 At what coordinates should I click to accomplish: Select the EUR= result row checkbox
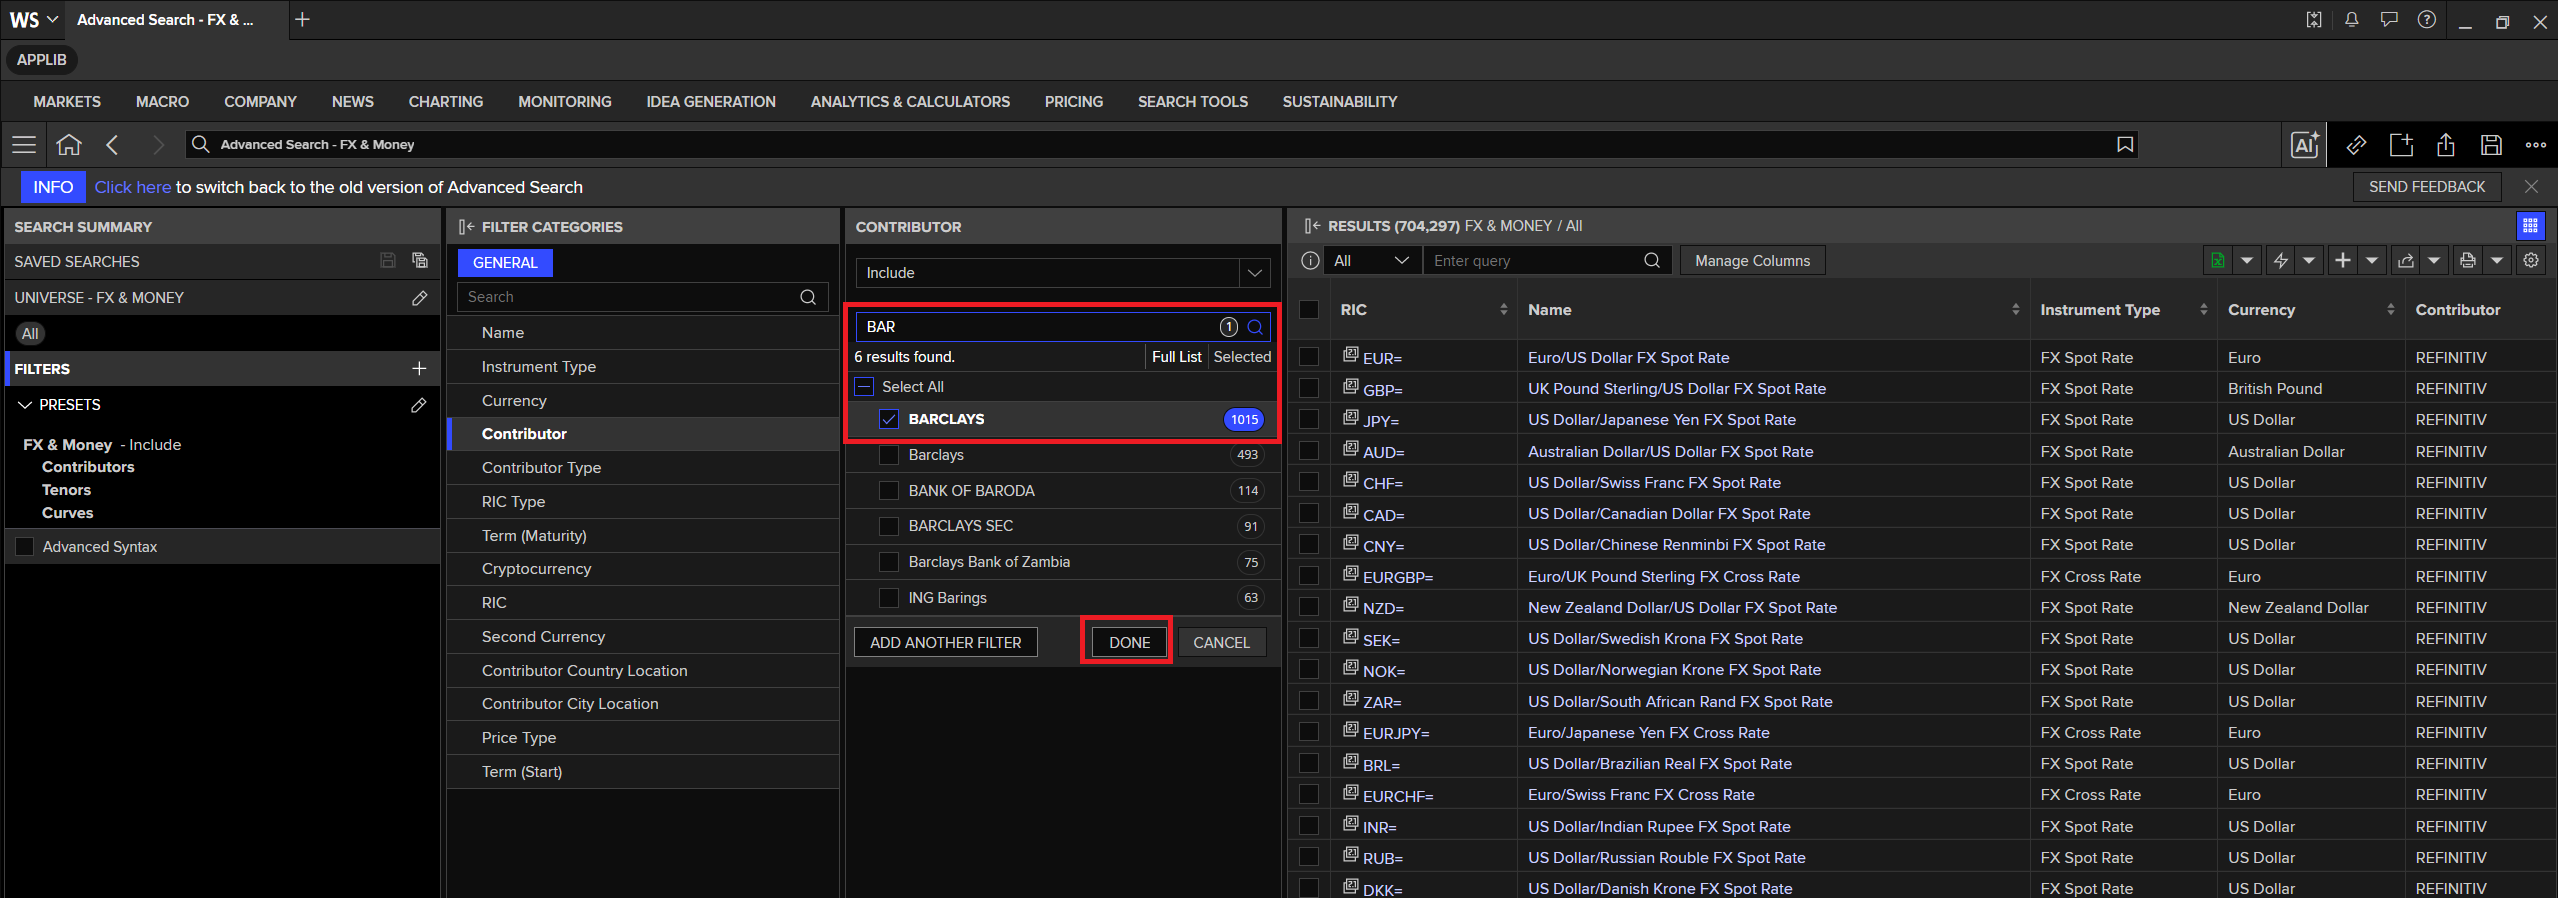pos(1309,357)
